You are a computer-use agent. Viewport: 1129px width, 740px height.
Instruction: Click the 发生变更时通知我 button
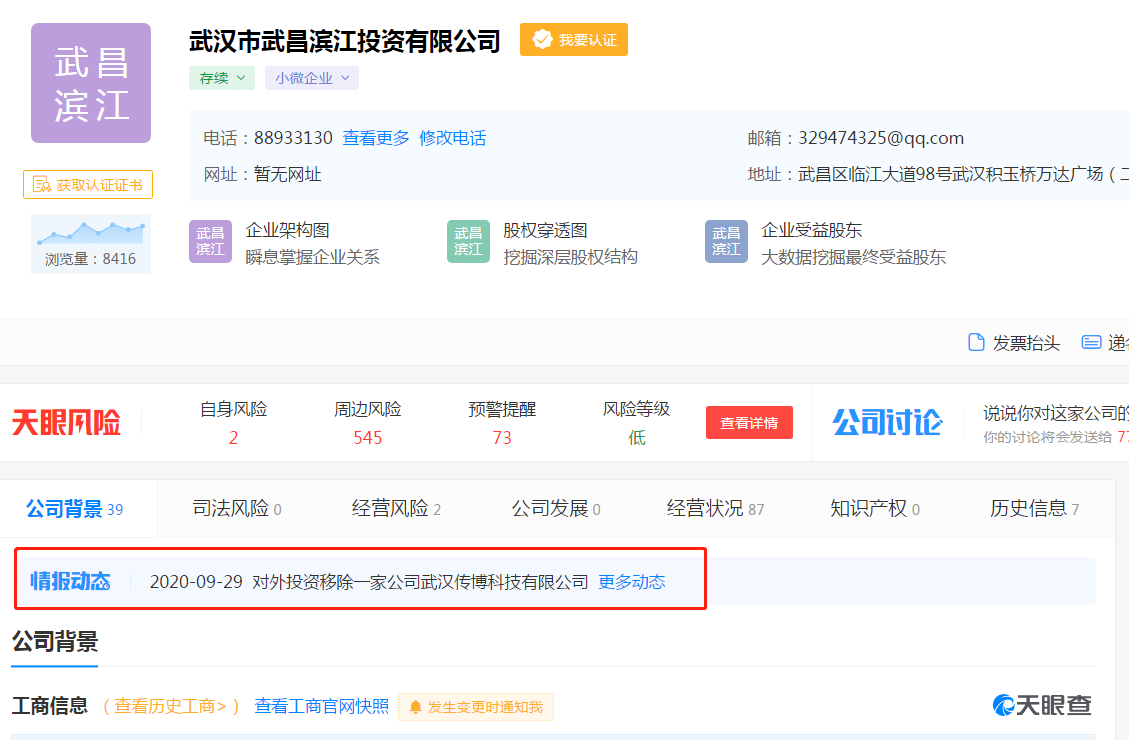click(476, 707)
